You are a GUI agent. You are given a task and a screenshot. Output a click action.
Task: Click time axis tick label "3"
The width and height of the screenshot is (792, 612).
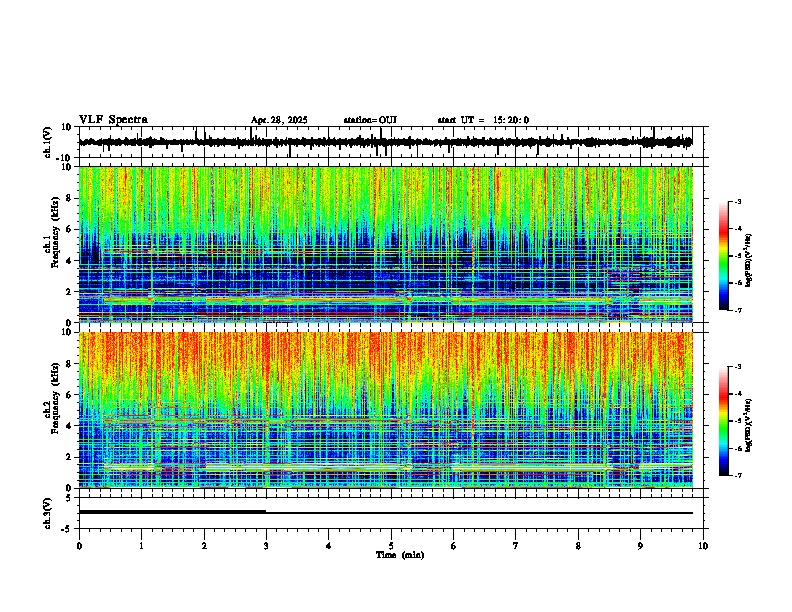pyautogui.click(x=266, y=546)
